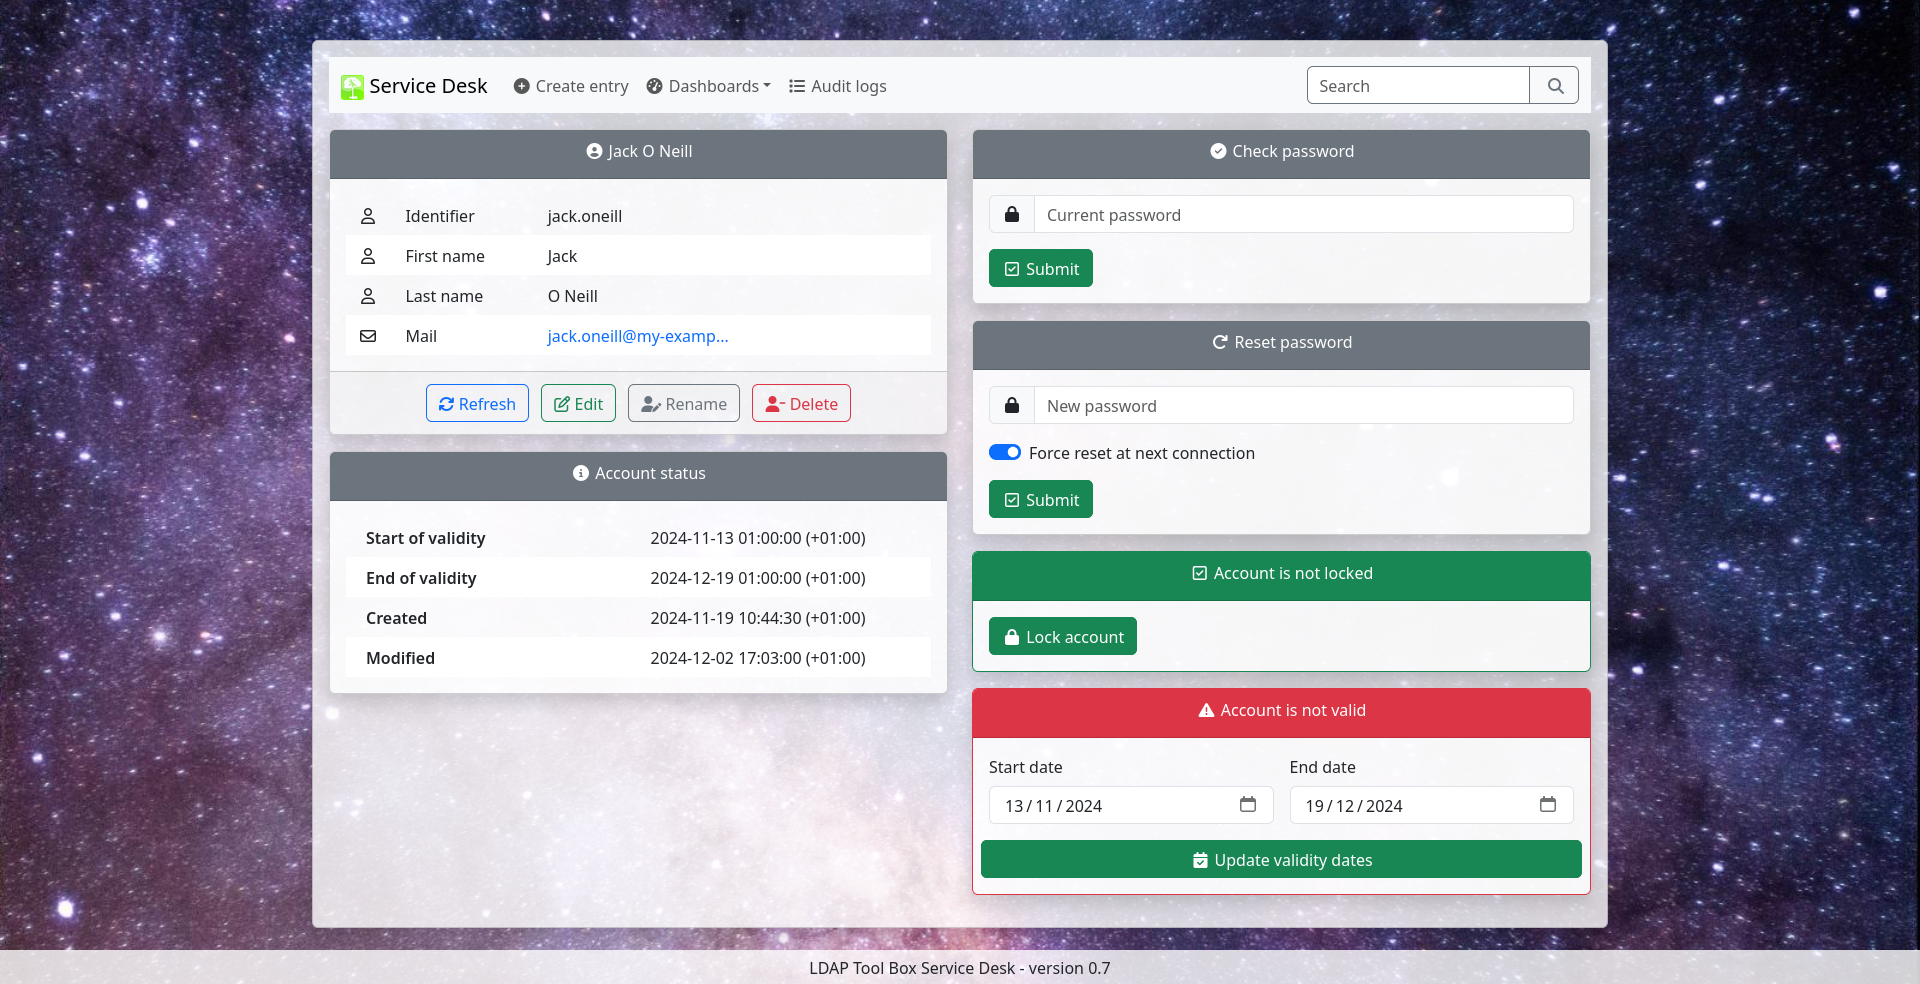
Task: Focus the Search input field
Action: 1418,86
